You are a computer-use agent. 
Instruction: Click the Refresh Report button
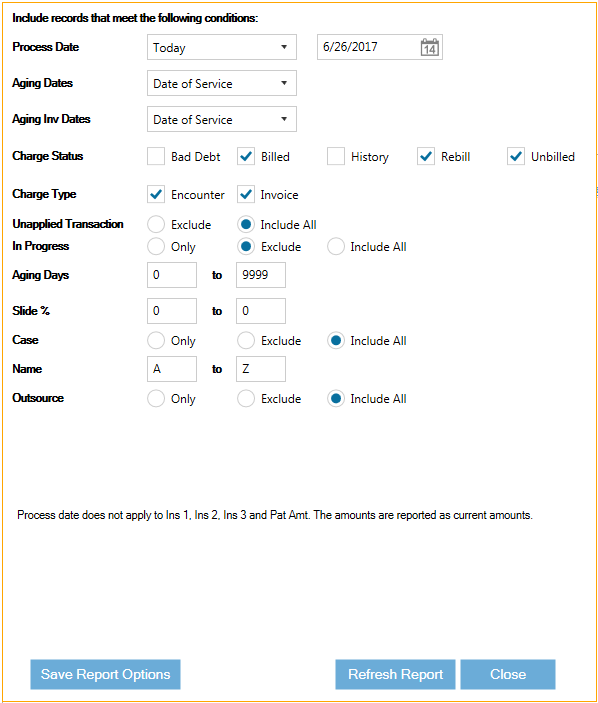click(x=395, y=674)
